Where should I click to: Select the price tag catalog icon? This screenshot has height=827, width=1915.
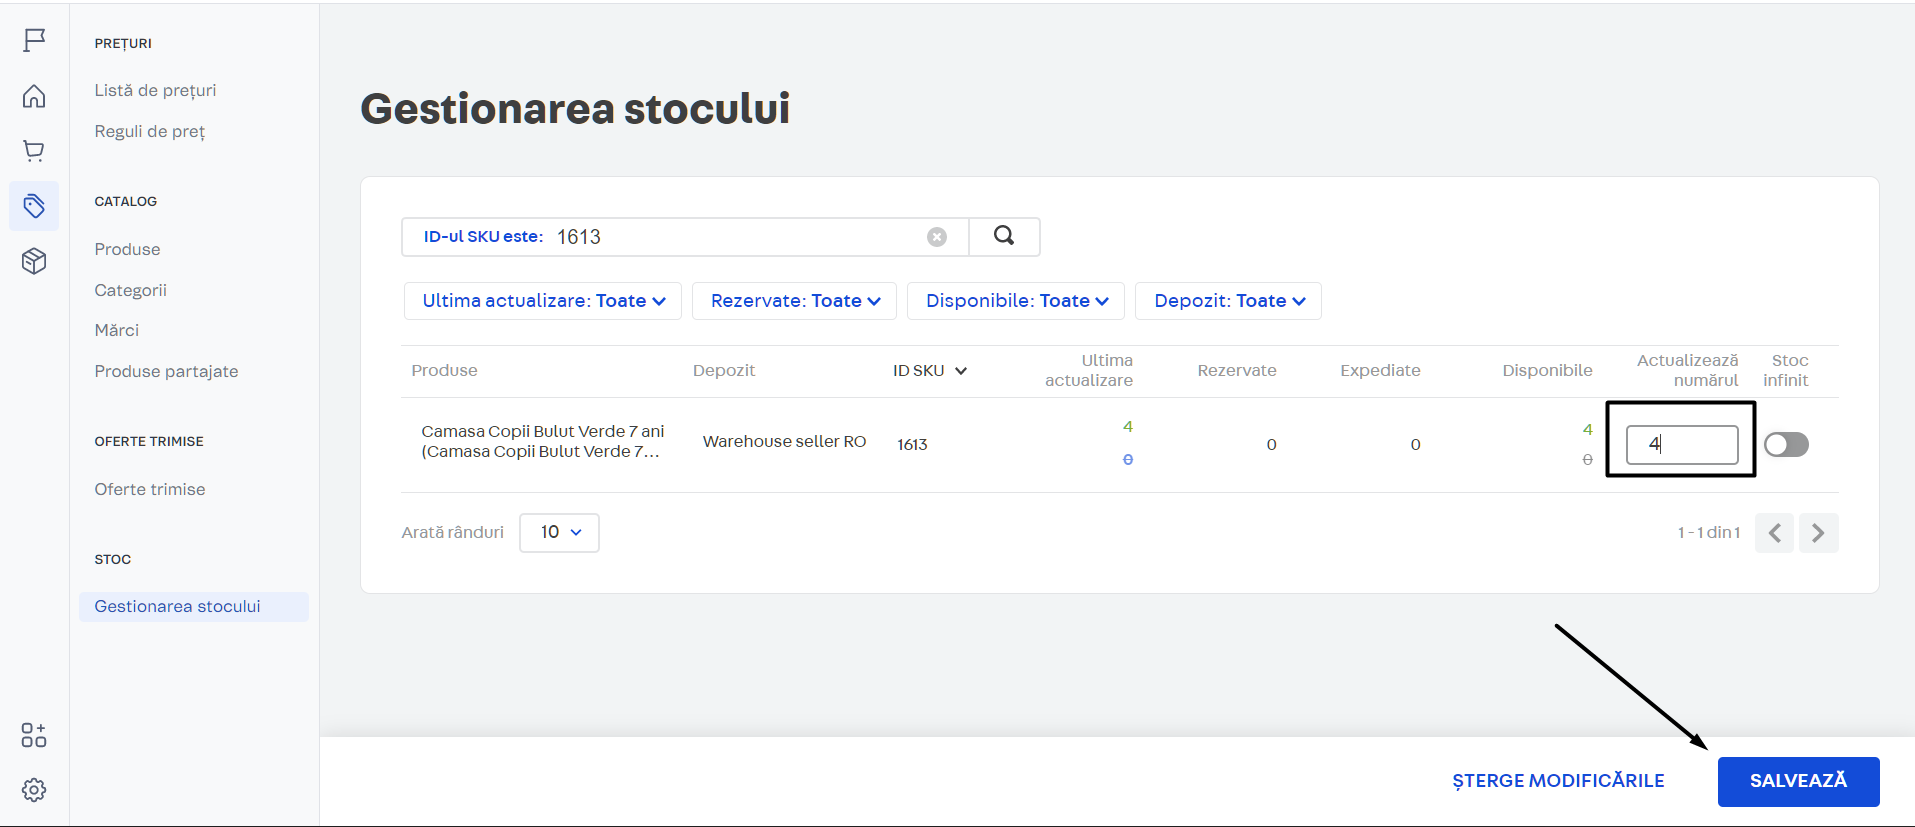[34, 206]
